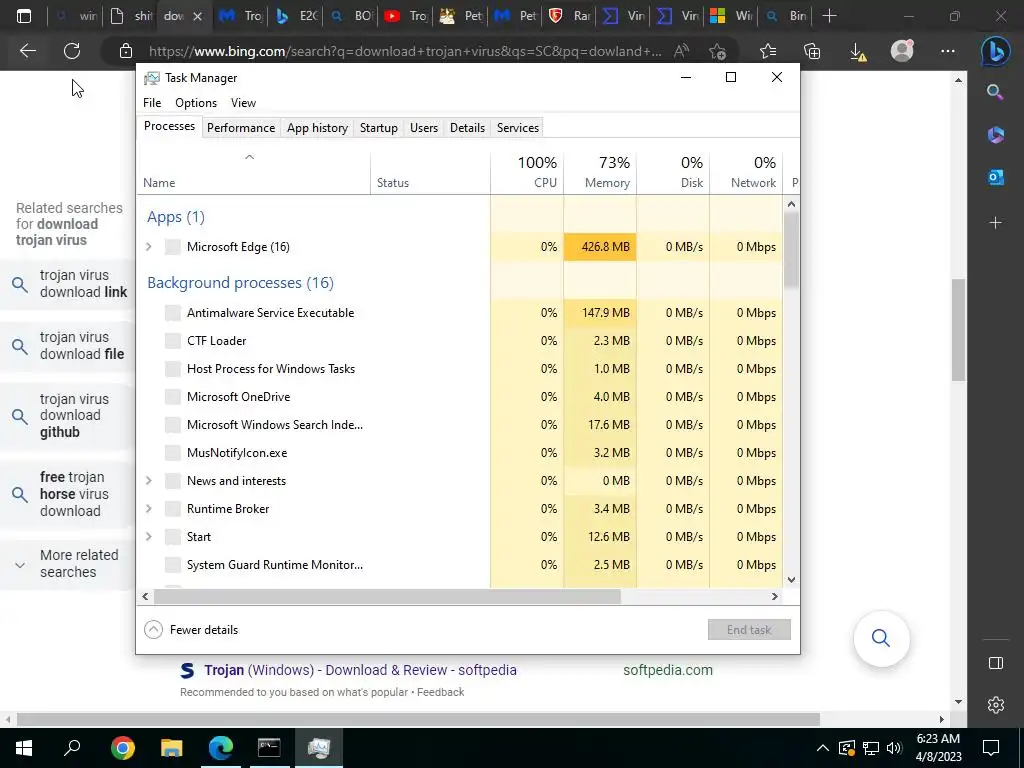Switch to the YouTube tab in Edge

click(405, 16)
